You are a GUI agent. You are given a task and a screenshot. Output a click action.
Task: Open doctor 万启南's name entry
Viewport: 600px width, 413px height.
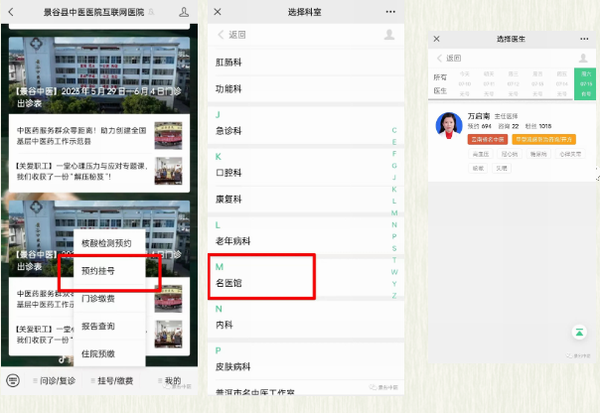click(x=478, y=116)
